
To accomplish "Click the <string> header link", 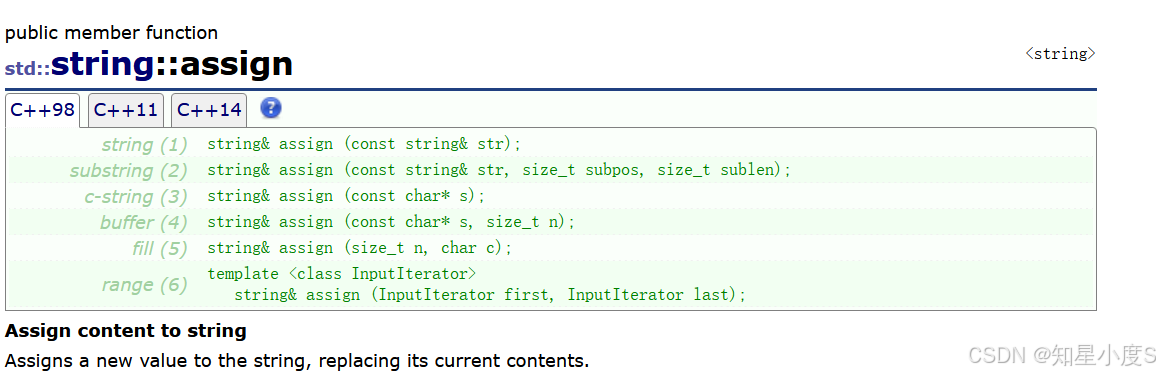I will tap(1059, 54).
